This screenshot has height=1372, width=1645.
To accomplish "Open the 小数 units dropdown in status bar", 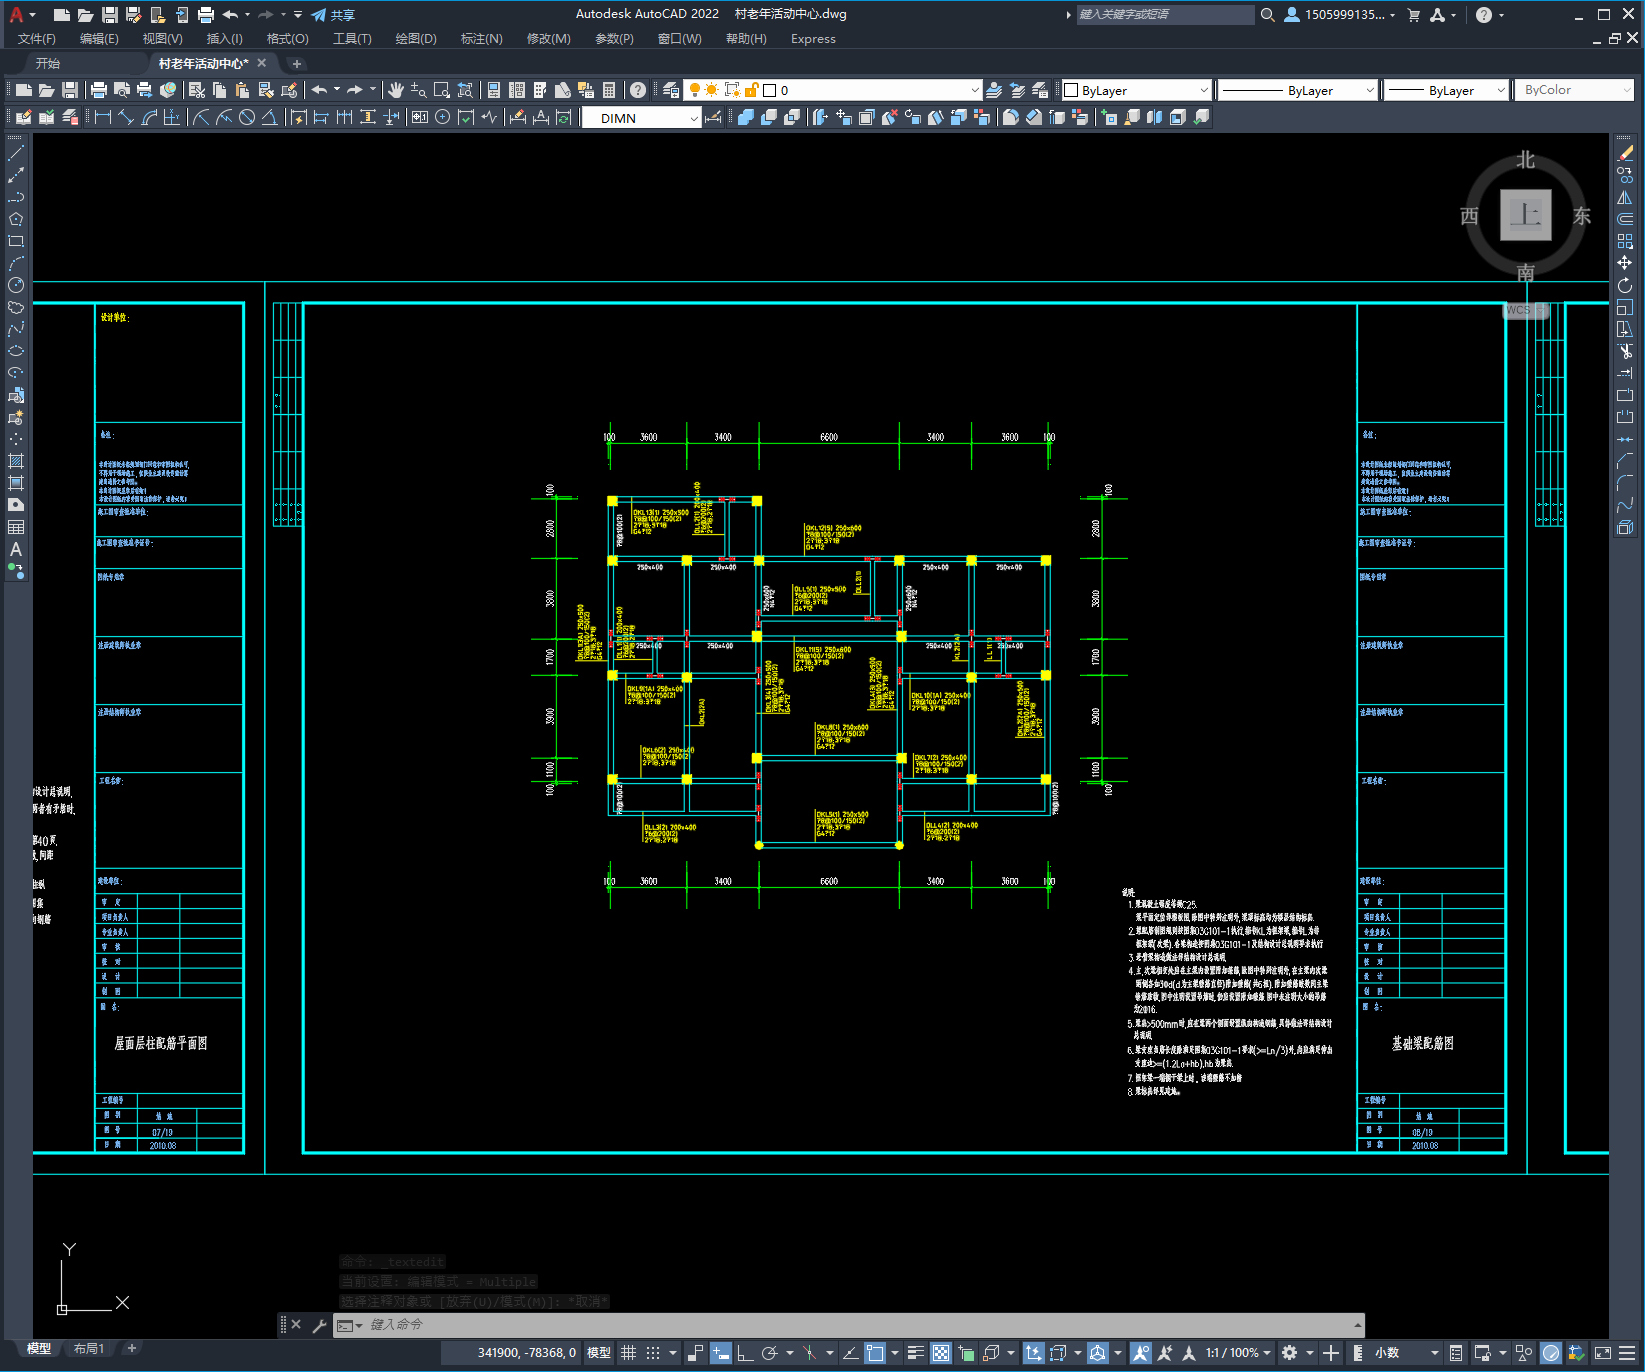I will [x=1406, y=1352].
